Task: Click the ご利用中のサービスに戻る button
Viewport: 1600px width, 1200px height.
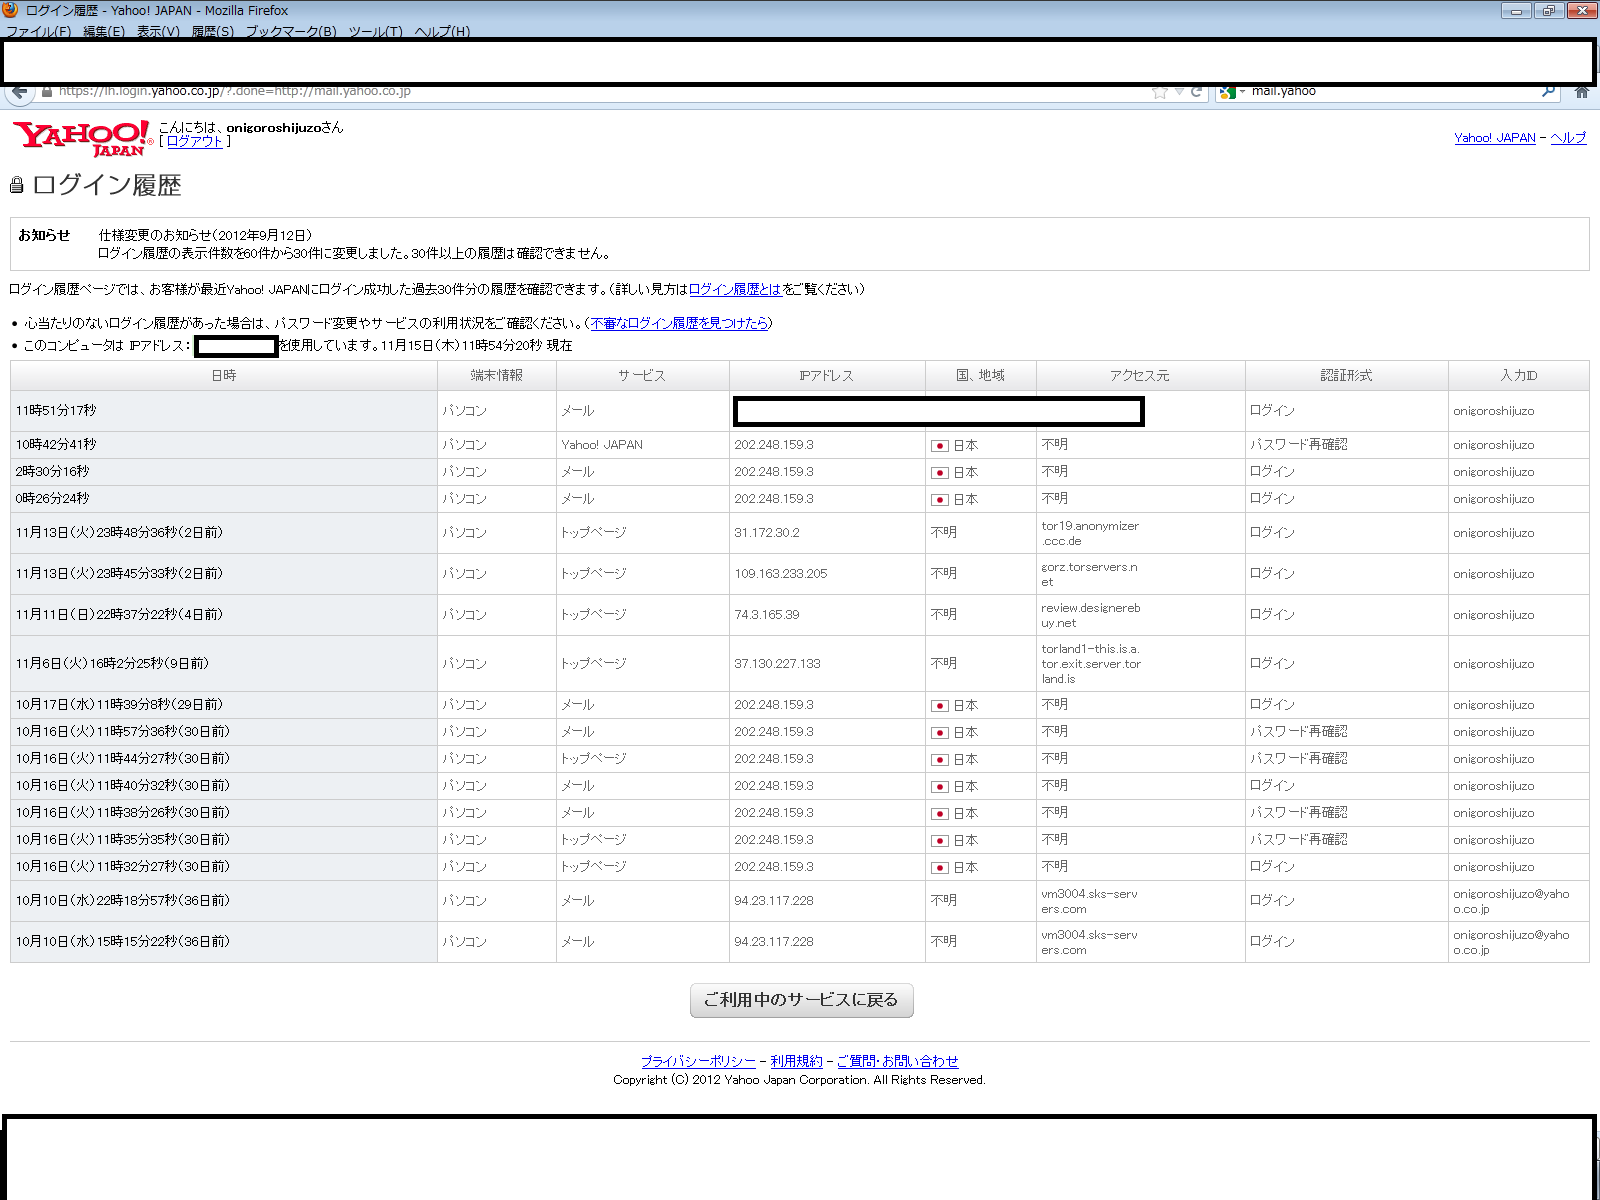Action: click(802, 1000)
